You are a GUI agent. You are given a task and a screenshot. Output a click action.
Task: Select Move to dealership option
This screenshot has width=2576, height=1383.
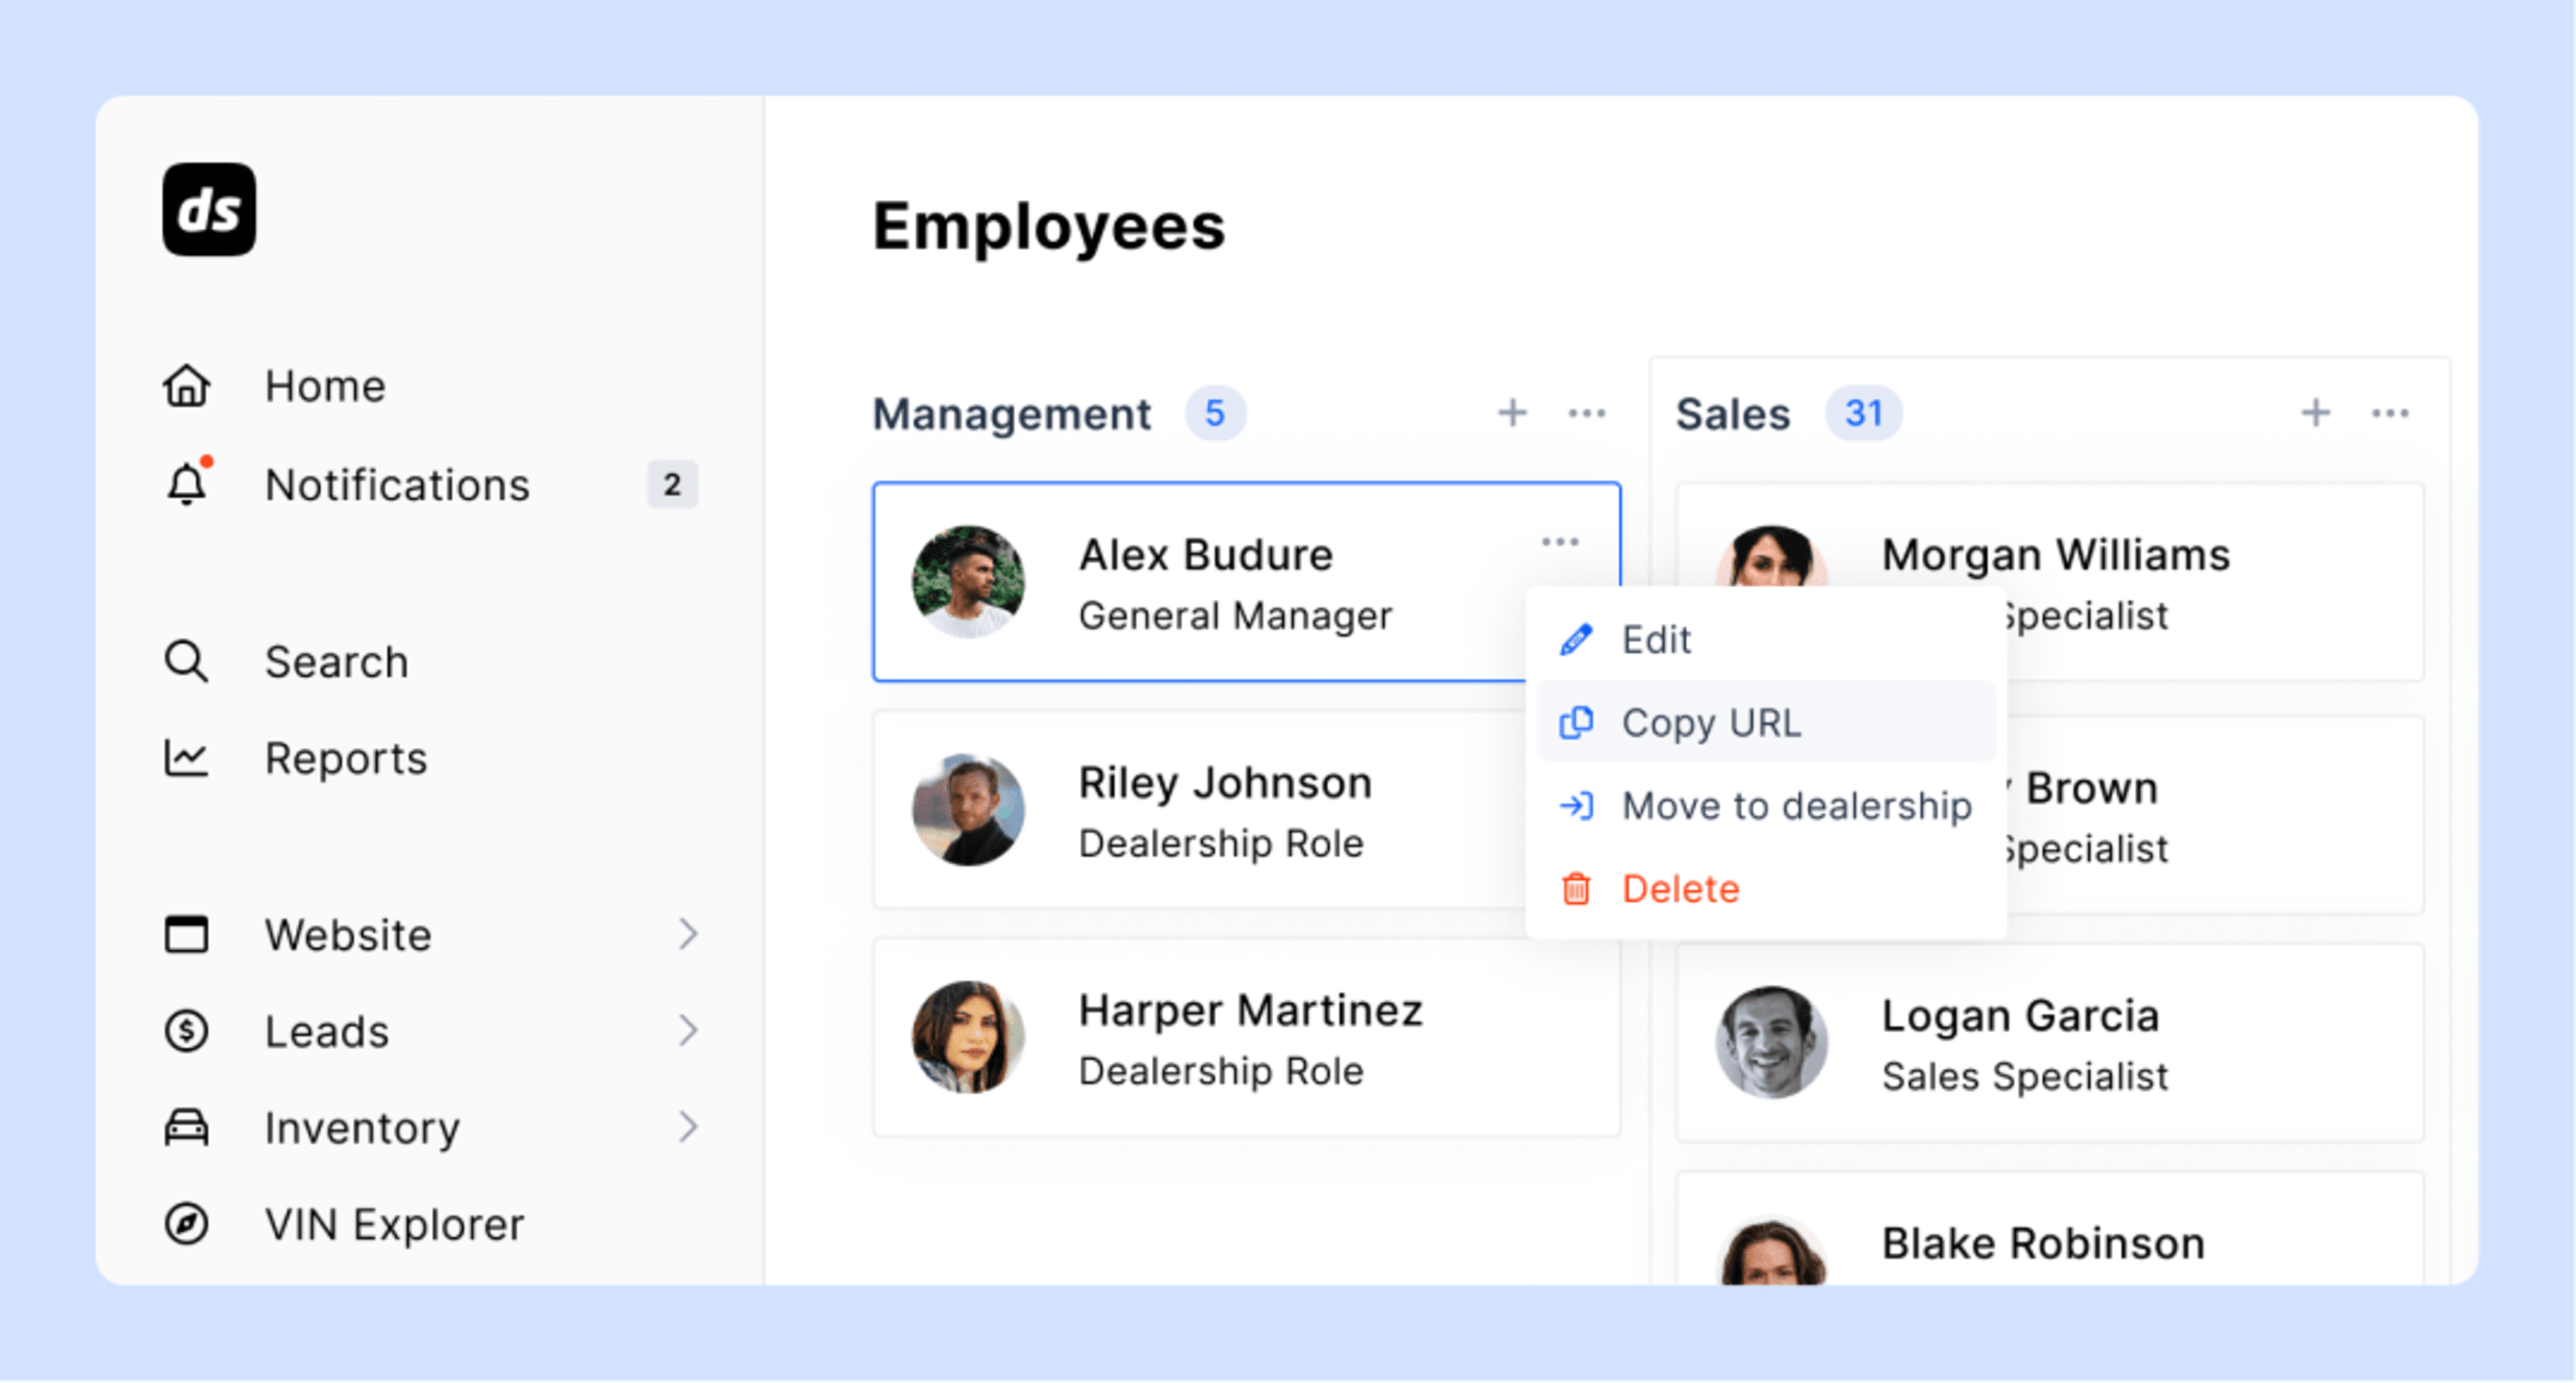tap(1766, 805)
